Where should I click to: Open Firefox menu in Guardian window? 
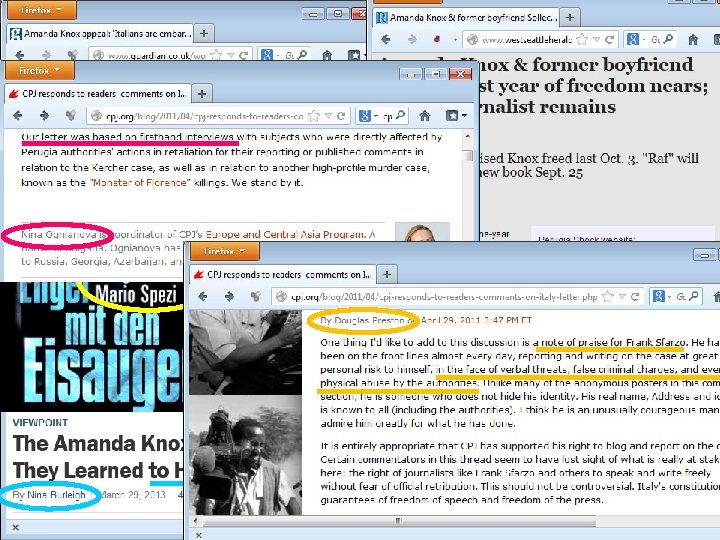pos(42,10)
